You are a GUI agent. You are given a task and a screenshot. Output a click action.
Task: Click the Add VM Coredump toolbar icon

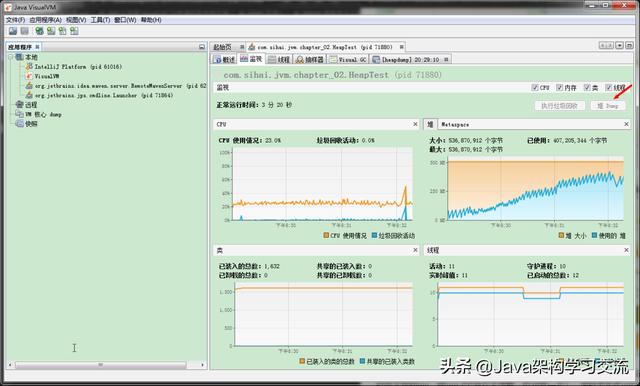coord(62,31)
